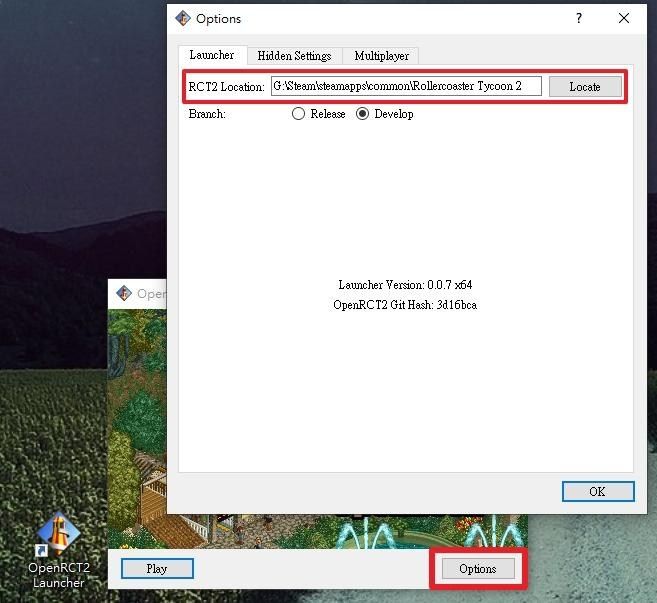Open Options from the launcher window
Screen dimensions: 657x603
(477, 568)
